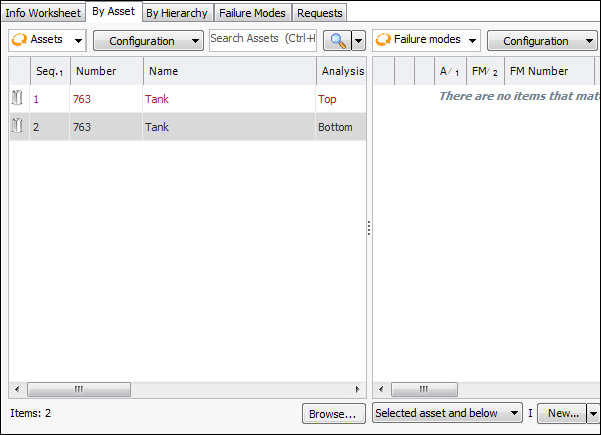Viewport: 601px width, 435px height.
Task: Open the Configuration dropdown above the failure modes grid
Action: click(542, 41)
